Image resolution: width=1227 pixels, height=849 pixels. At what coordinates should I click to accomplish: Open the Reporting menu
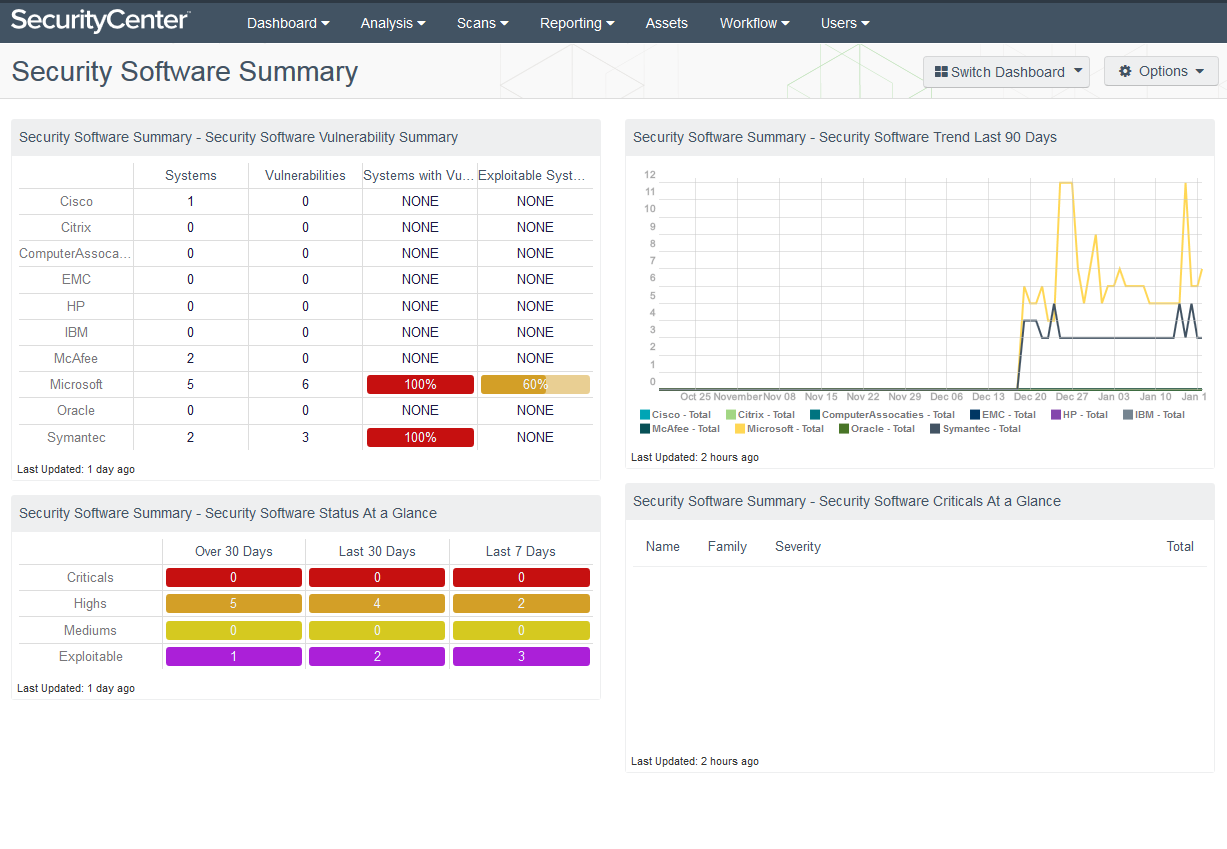[x=577, y=23]
